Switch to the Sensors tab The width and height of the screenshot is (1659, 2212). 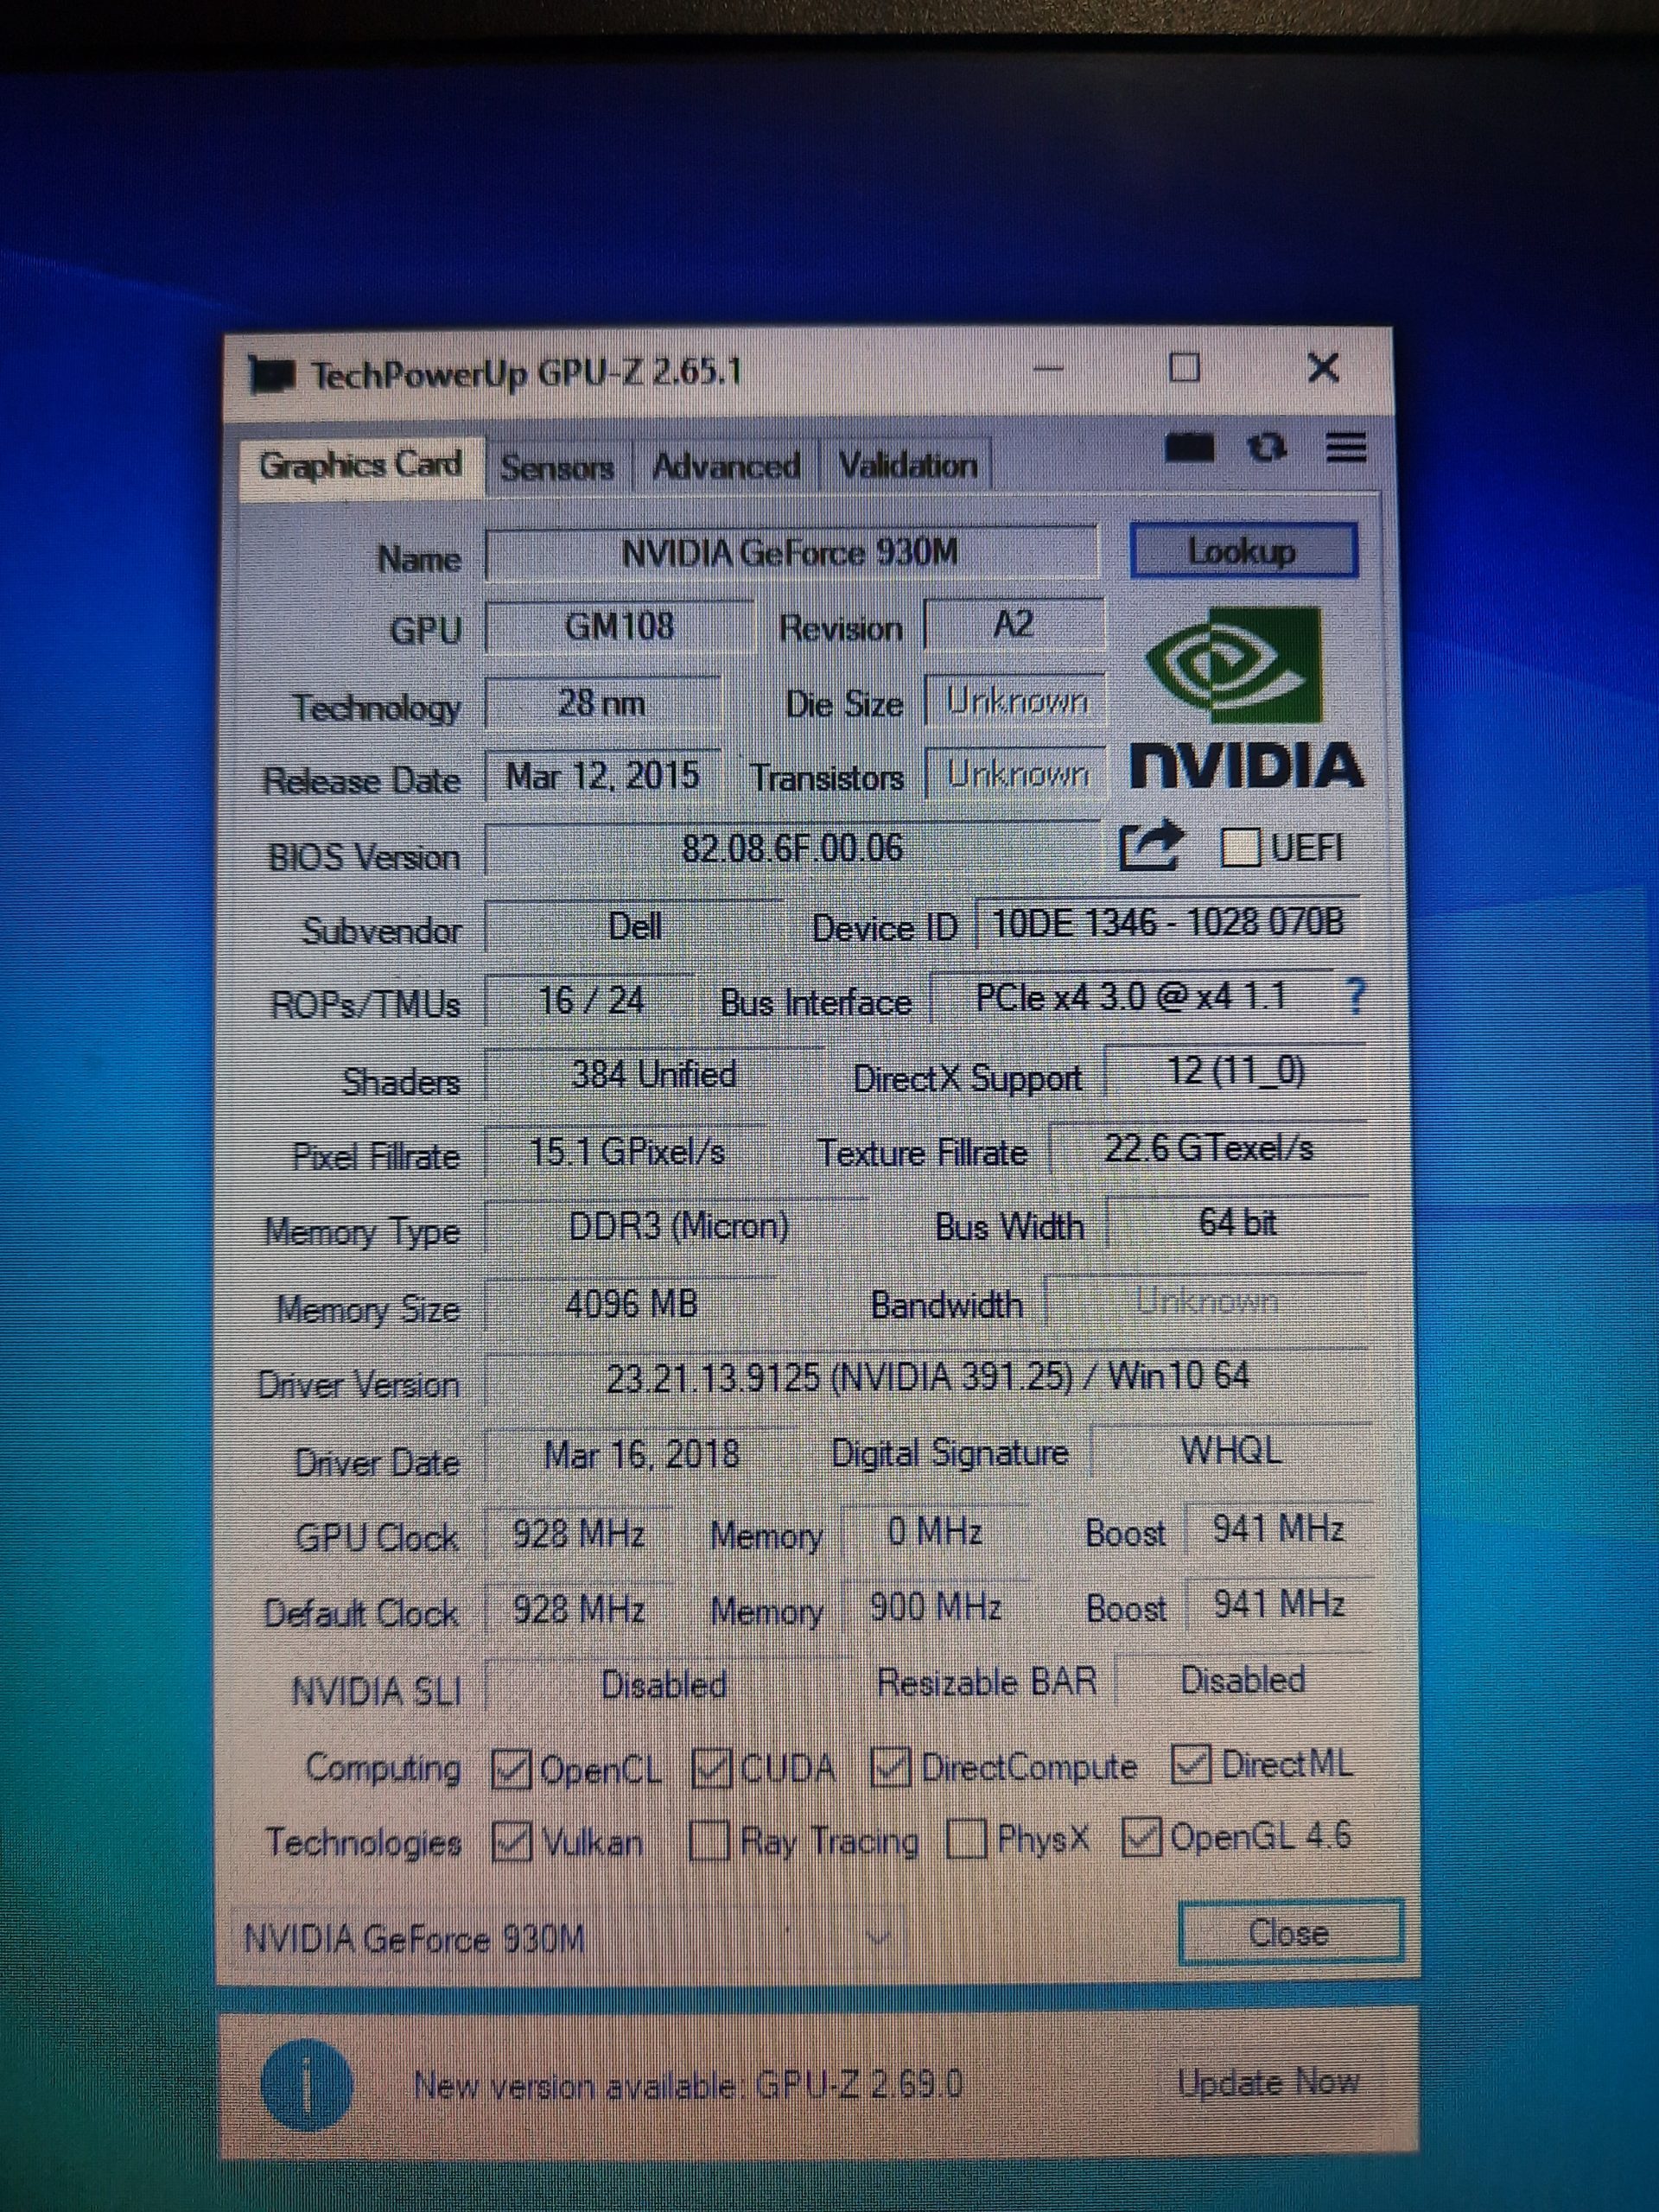(x=557, y=467)
